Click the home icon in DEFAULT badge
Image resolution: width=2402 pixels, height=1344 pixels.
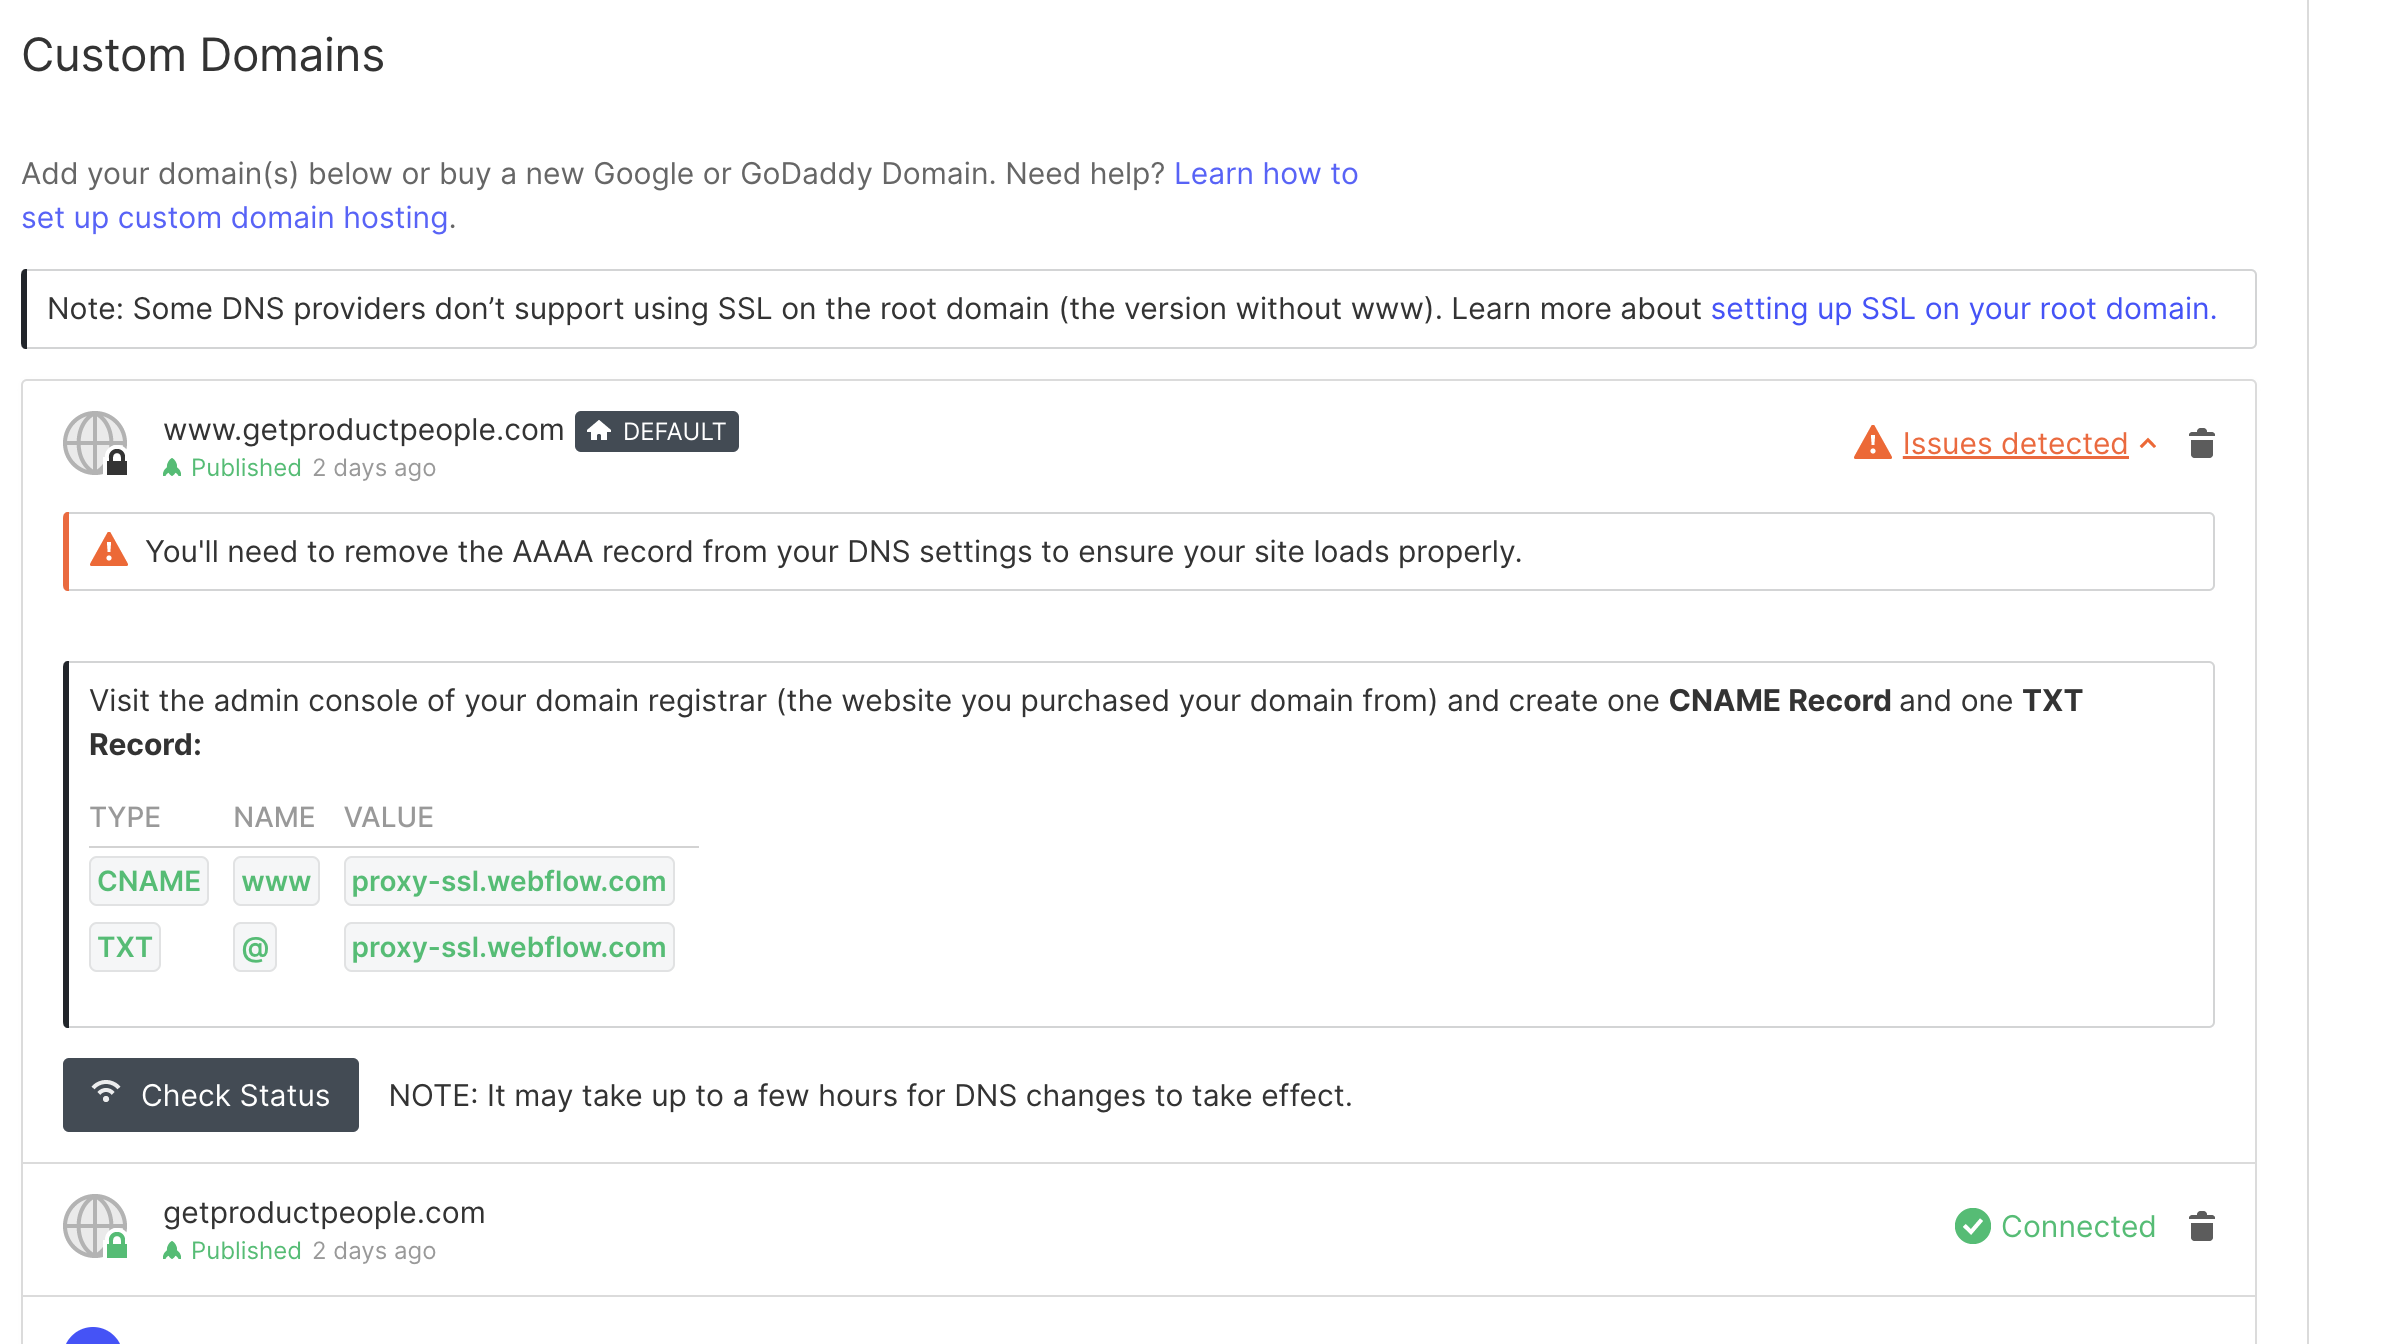599,431
